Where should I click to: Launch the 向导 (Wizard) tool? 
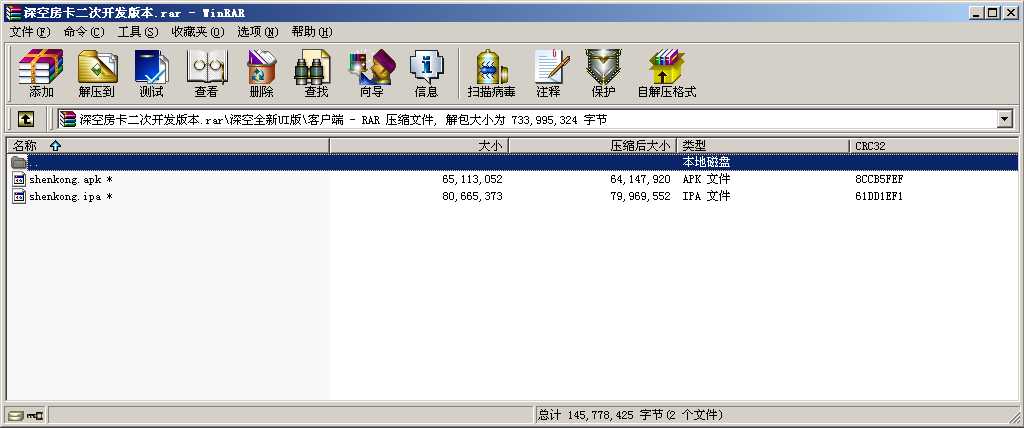point(372,73)
